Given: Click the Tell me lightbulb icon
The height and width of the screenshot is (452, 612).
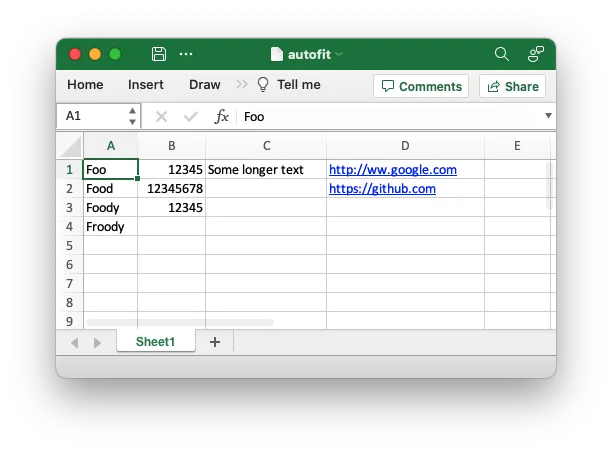Looking at the screenshot, I should (x=263, y=84).
